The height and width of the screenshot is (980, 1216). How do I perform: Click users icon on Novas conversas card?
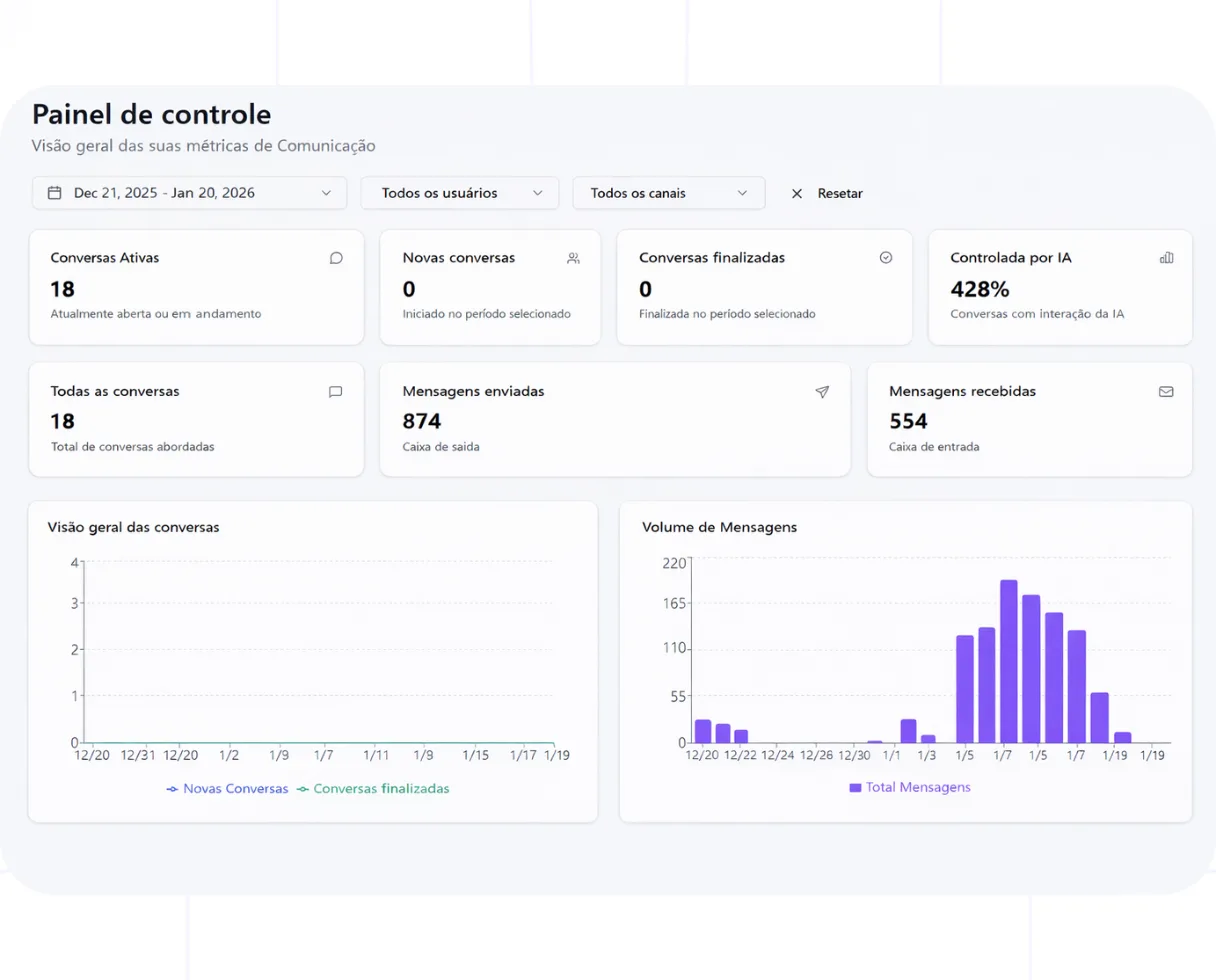pyautogui.click(x=573, y=258)
